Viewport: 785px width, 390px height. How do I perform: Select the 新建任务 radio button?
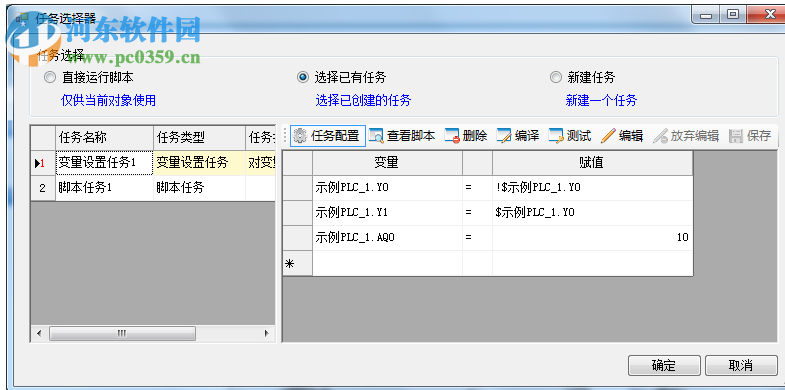(x=556, y=78)
